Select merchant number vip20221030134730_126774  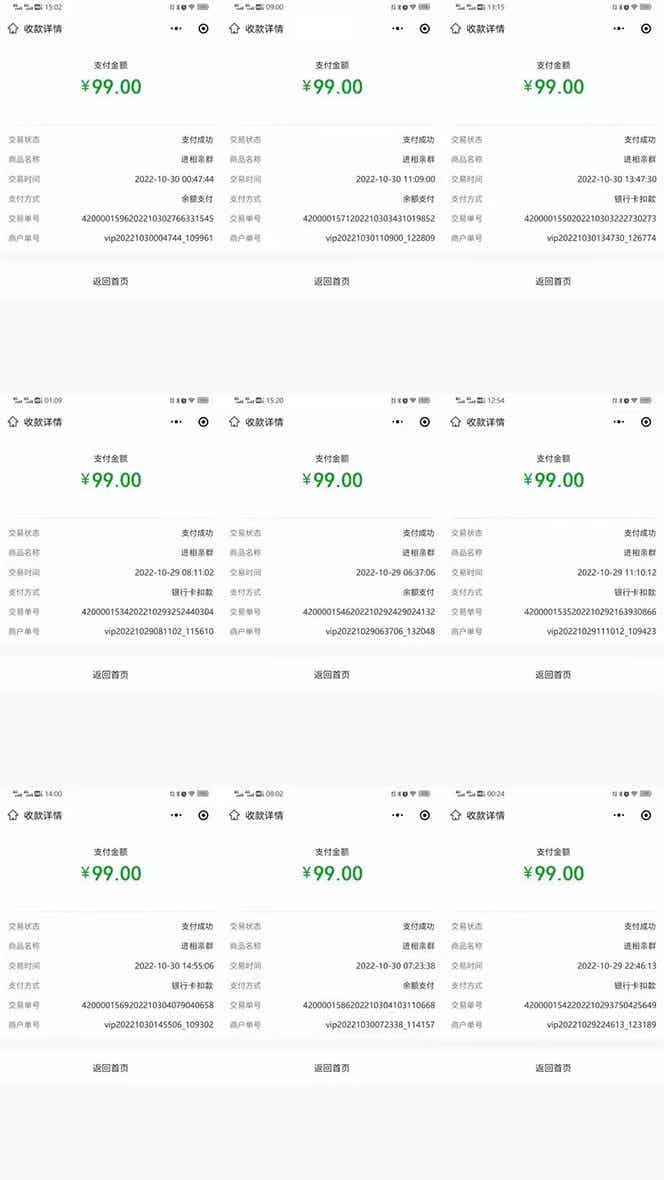601,239
